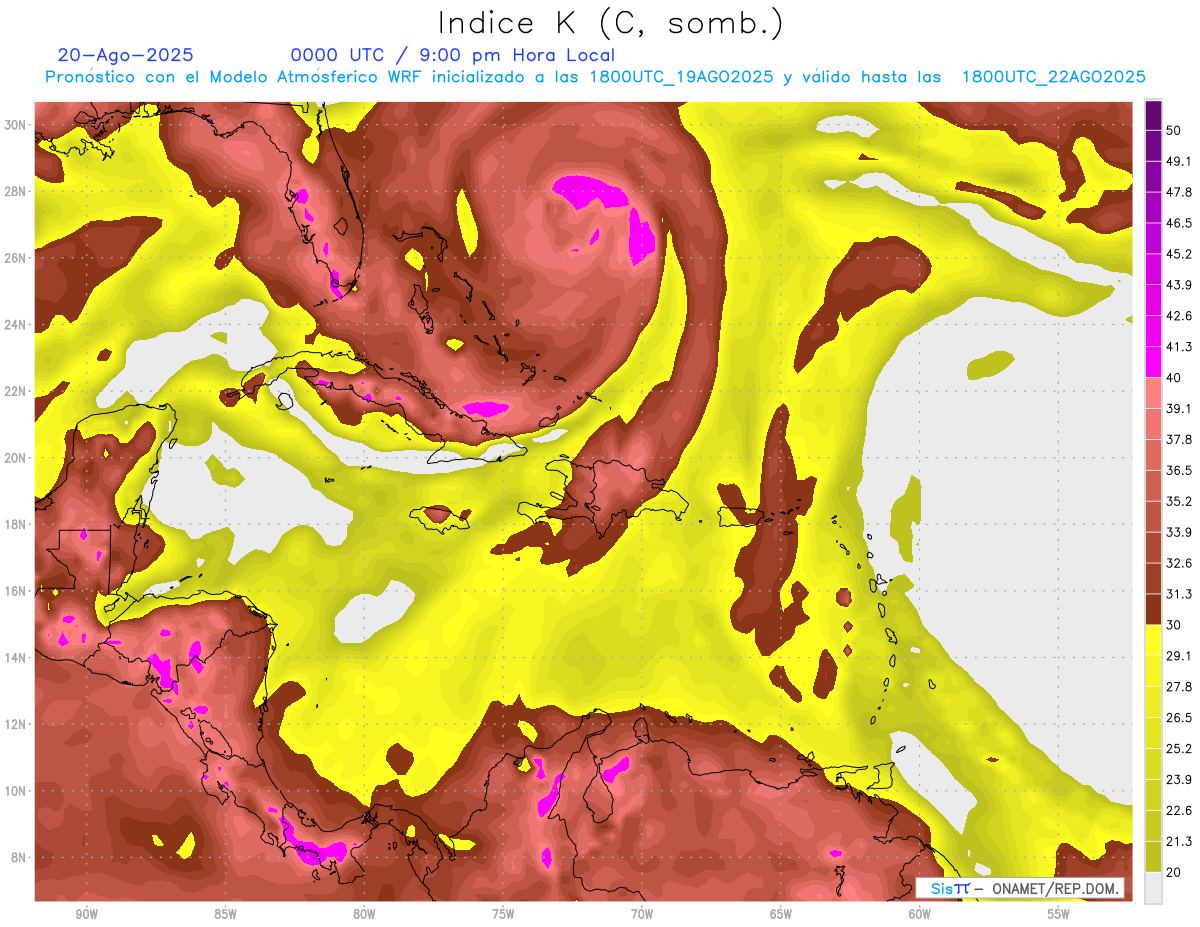Select the date text "20-Ago-2025"
Viewport: 1200px width, 927px height.
[x=126, y=55]
